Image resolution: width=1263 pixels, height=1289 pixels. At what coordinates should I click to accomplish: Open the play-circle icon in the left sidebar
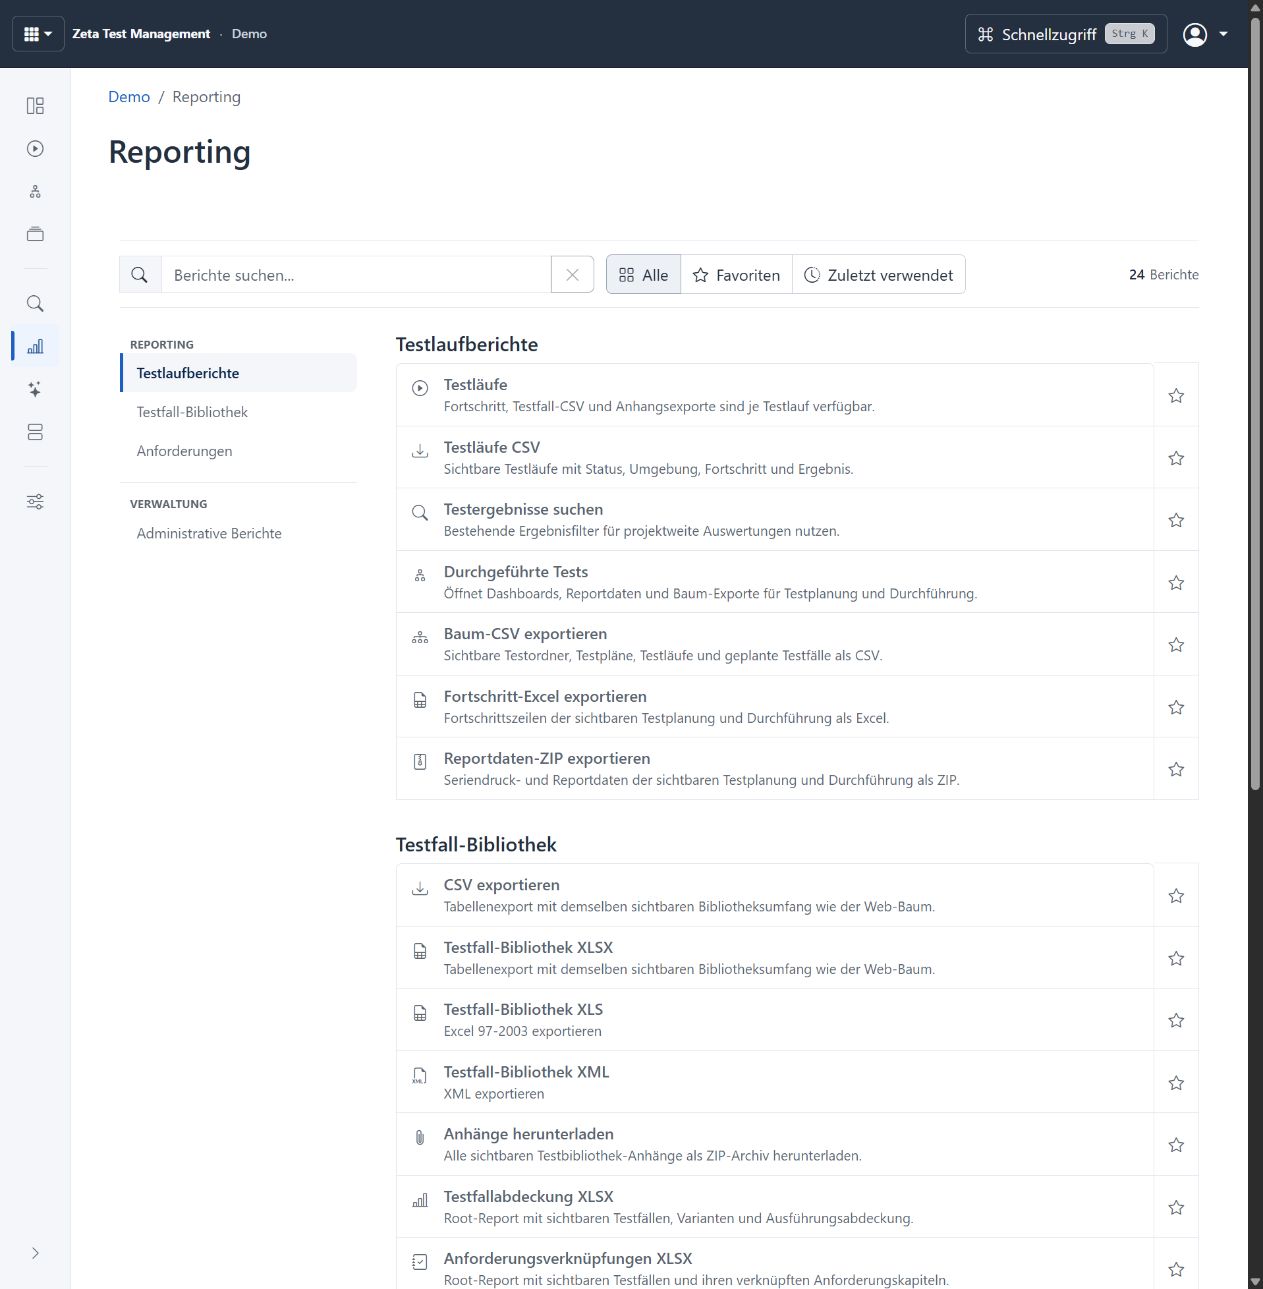click(35, 149)
